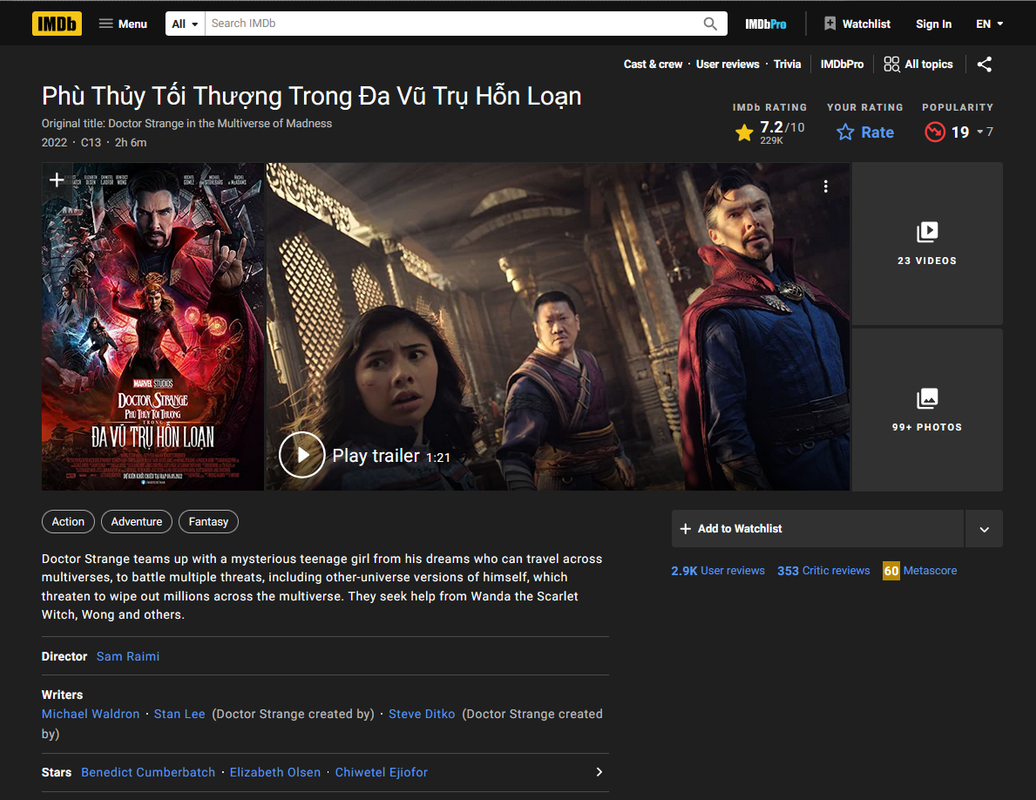This screenshot has height=800, width=1036.
Task: Click Add to Watchlist button
Action: tap(817, 528)
